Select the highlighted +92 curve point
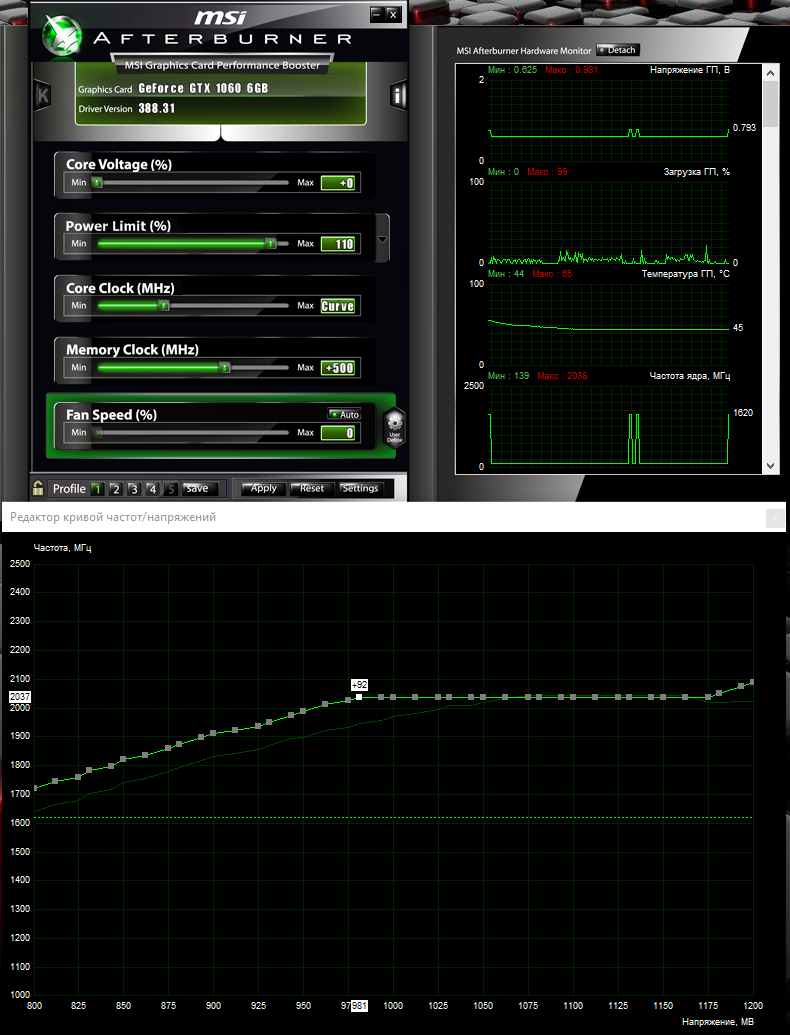 coord(358,697)
